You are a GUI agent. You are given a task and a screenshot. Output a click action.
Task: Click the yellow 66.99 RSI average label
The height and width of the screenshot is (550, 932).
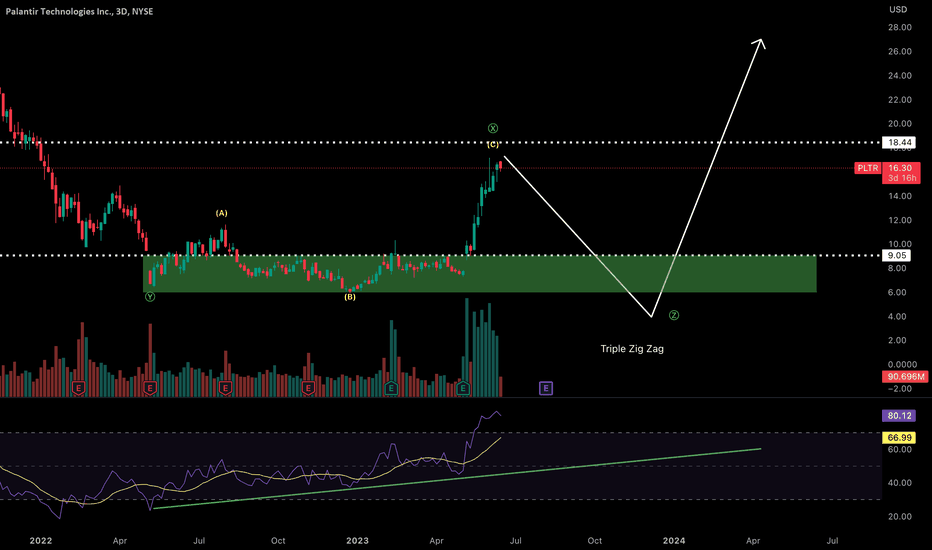coord(899,438)
